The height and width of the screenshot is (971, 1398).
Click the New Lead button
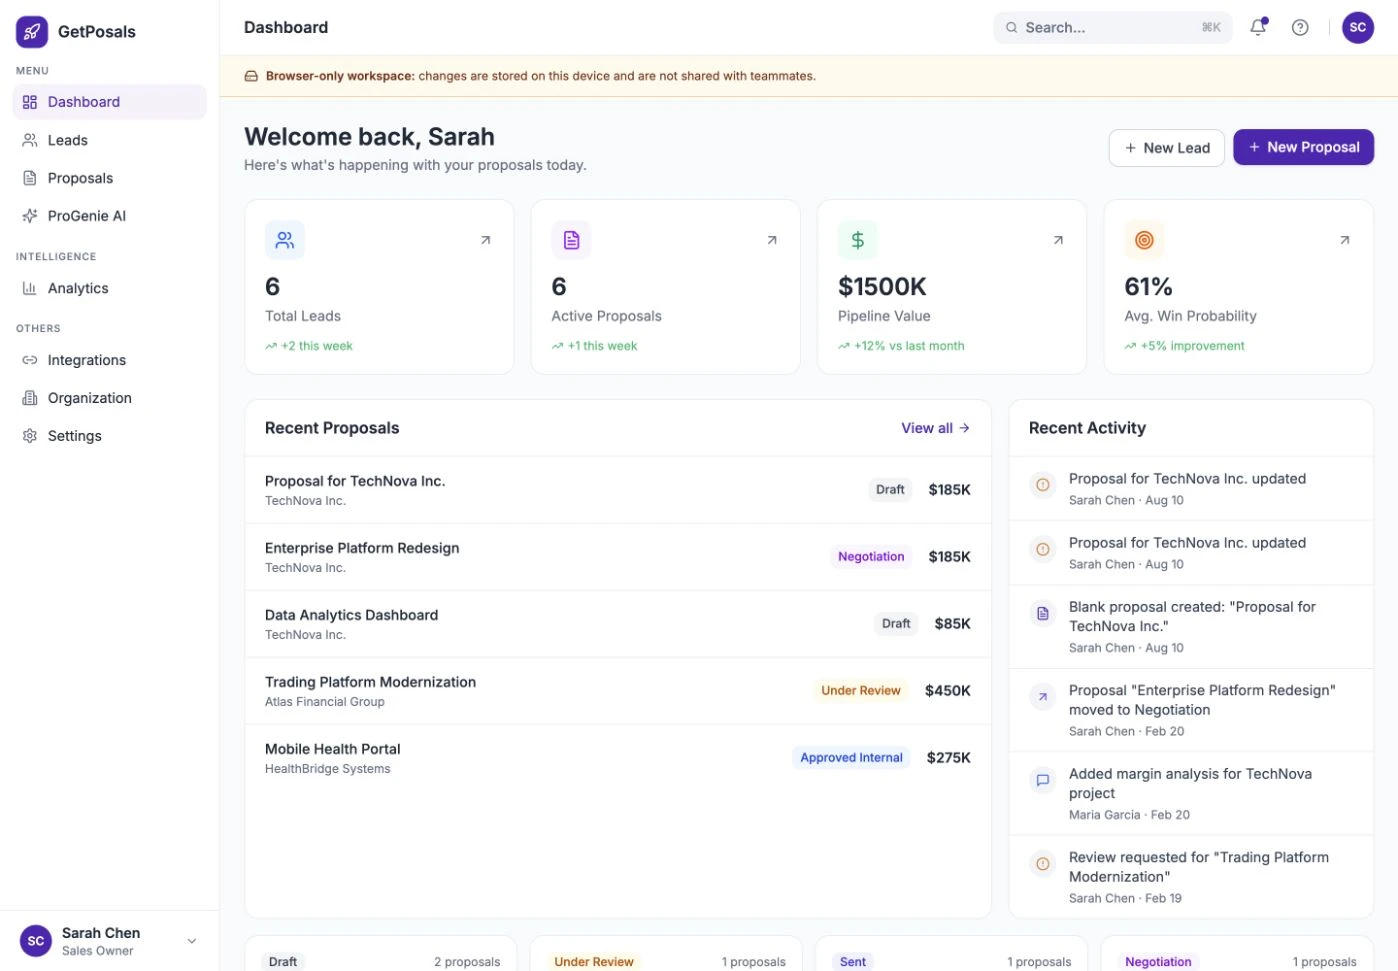pyautogui.click(x=1166, y=148)
